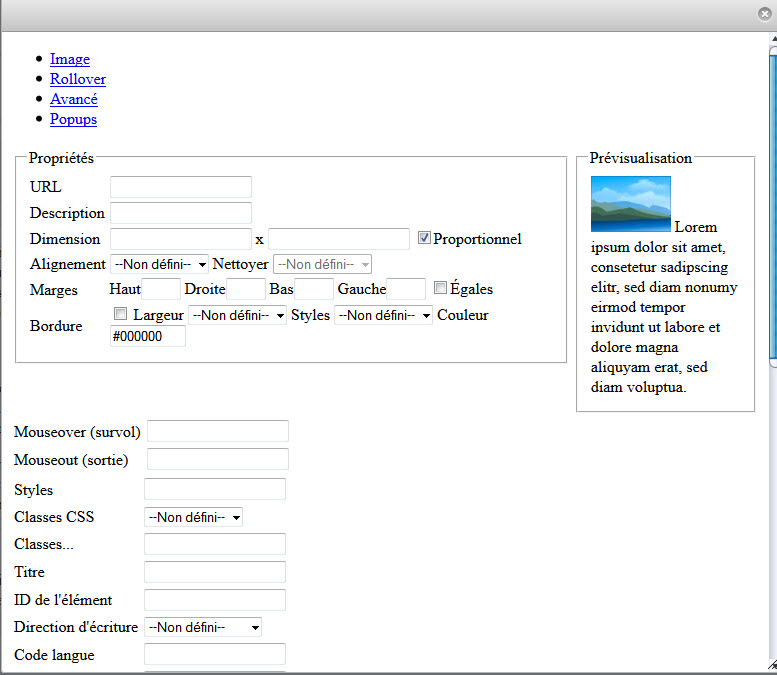
Task: Click the URL input field
Action: (181, 187)
